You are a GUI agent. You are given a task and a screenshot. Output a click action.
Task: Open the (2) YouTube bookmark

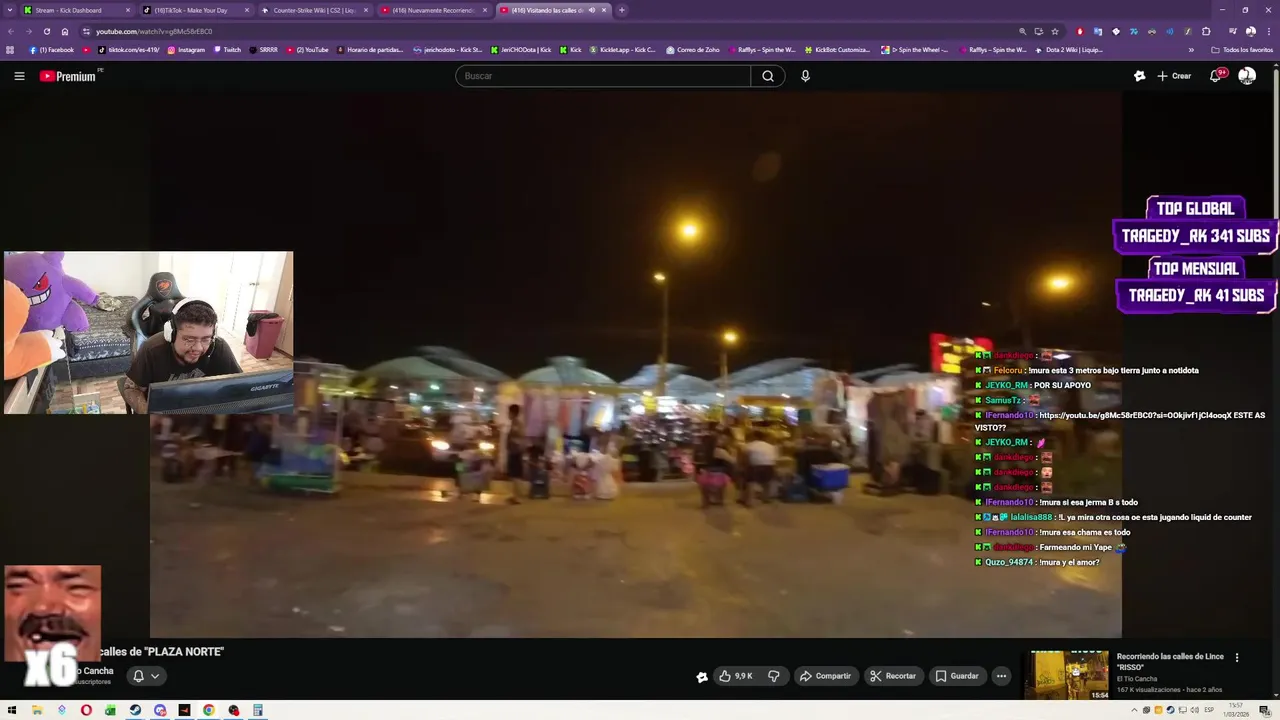click(307, 50)
